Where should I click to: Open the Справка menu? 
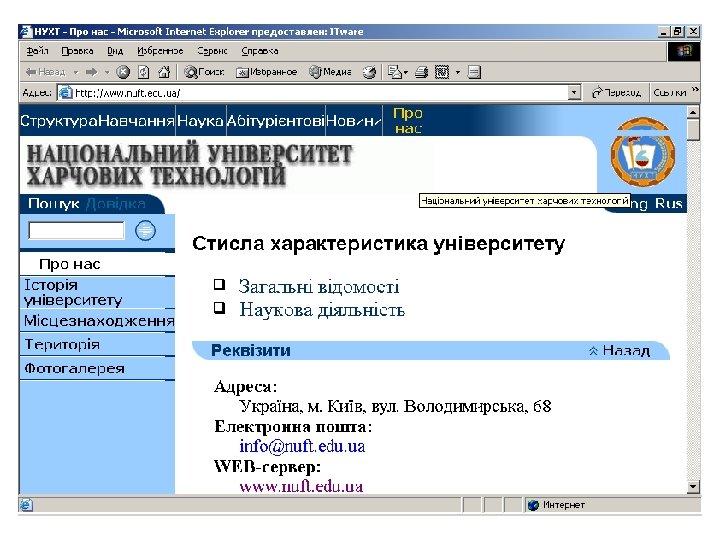click(x=260, y=51)
